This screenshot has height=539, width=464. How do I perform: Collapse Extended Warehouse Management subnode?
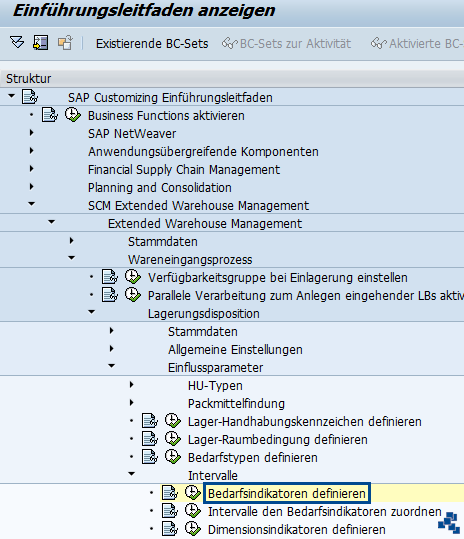52,222
